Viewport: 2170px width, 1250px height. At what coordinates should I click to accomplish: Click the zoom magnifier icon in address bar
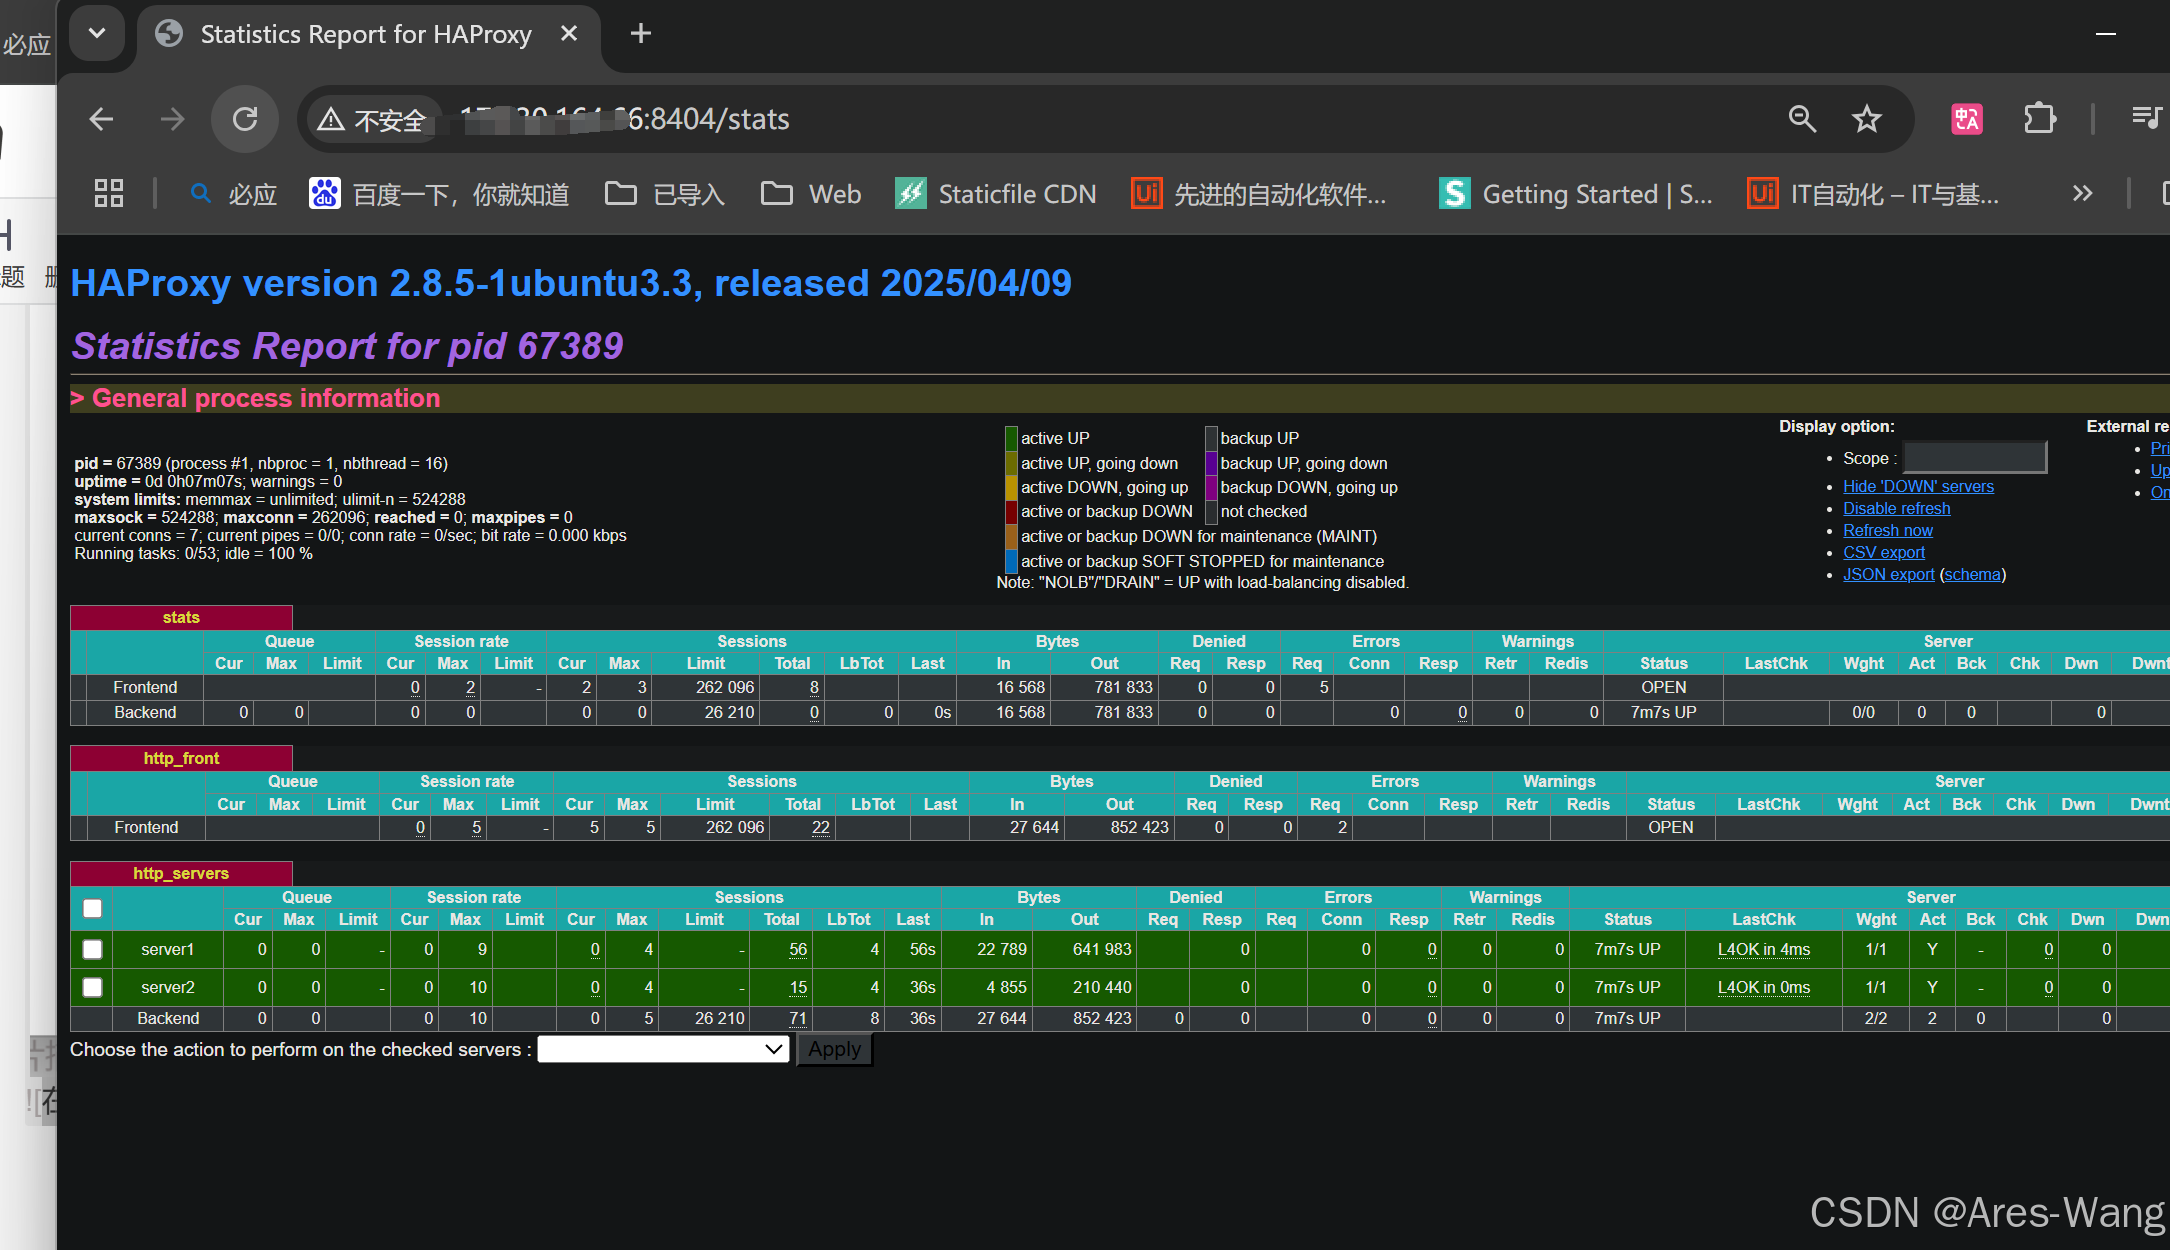[1802, 119]
